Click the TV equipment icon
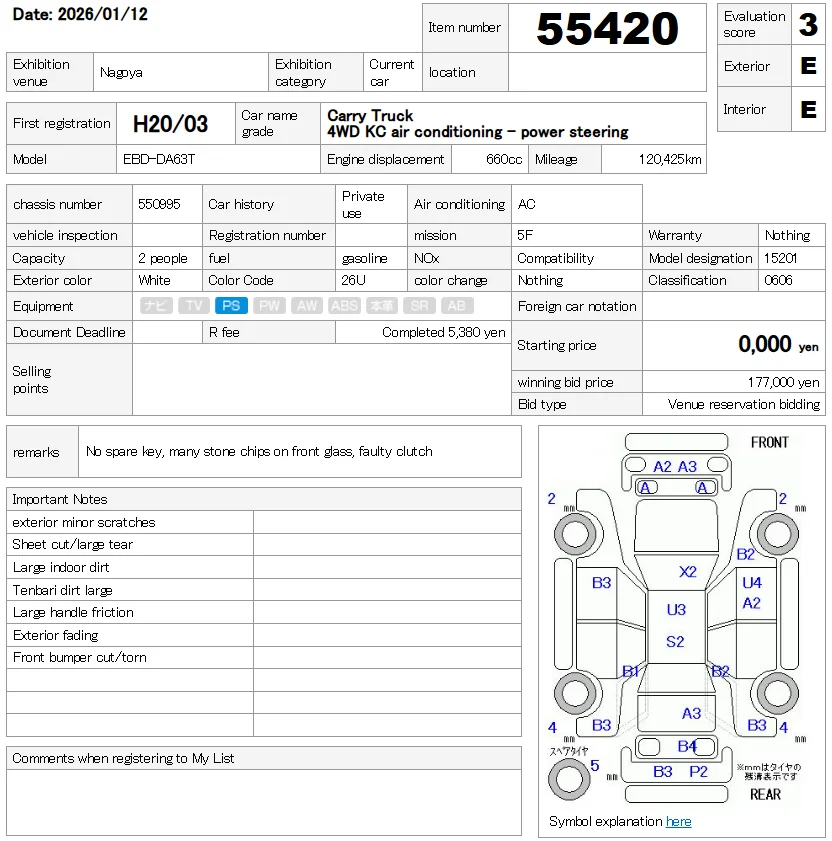 tap(193, 305)
